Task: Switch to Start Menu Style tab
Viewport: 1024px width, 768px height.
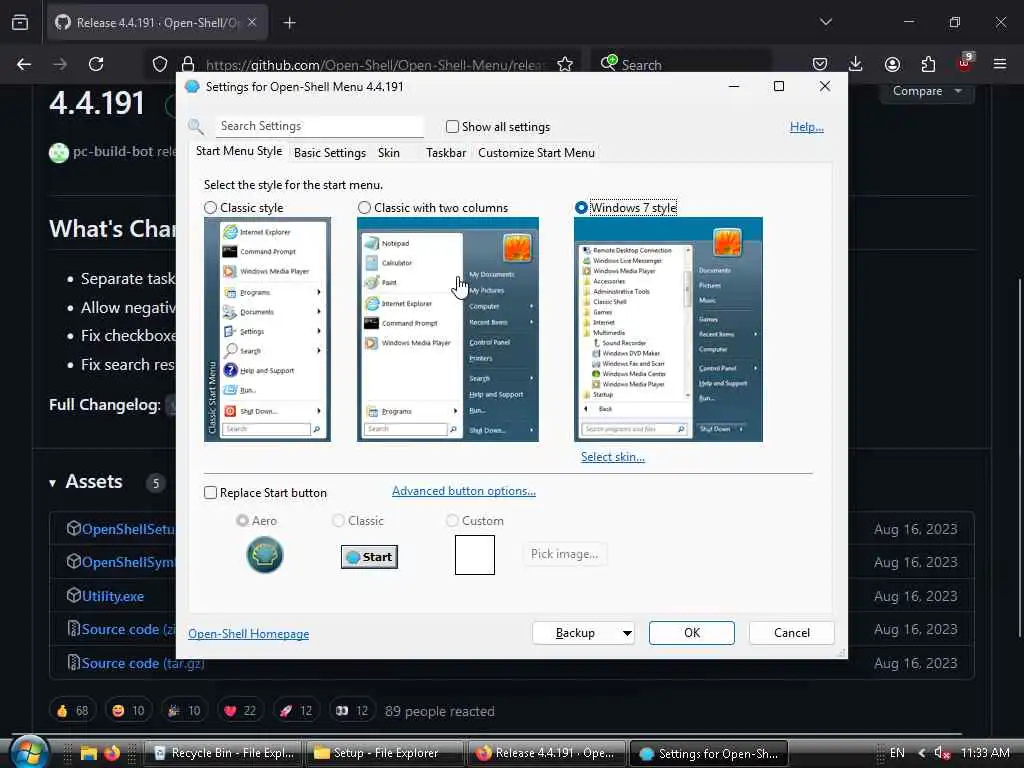Action: point(238,151)
